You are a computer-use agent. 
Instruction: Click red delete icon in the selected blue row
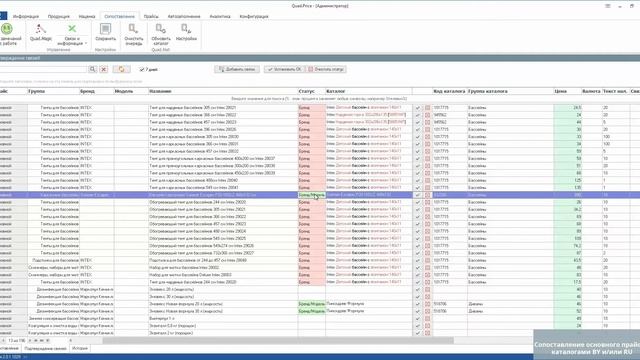[427, 195]
